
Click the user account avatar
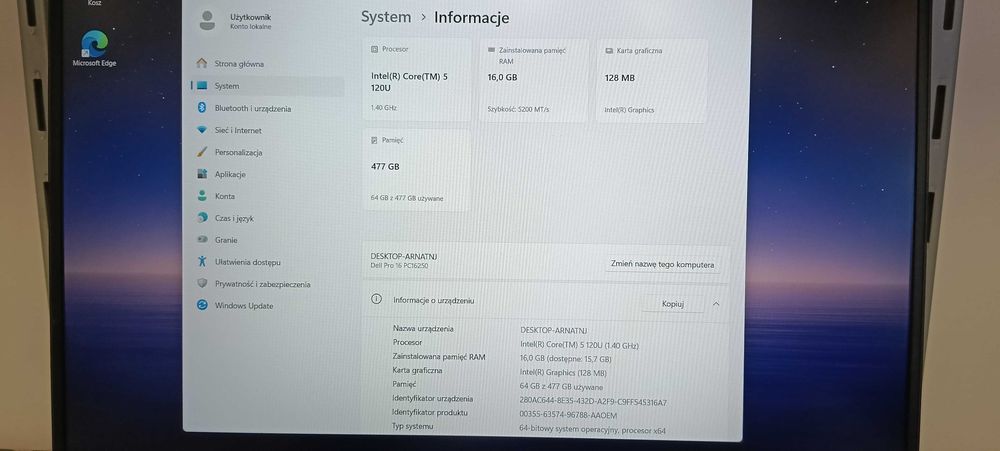(207, 20)
